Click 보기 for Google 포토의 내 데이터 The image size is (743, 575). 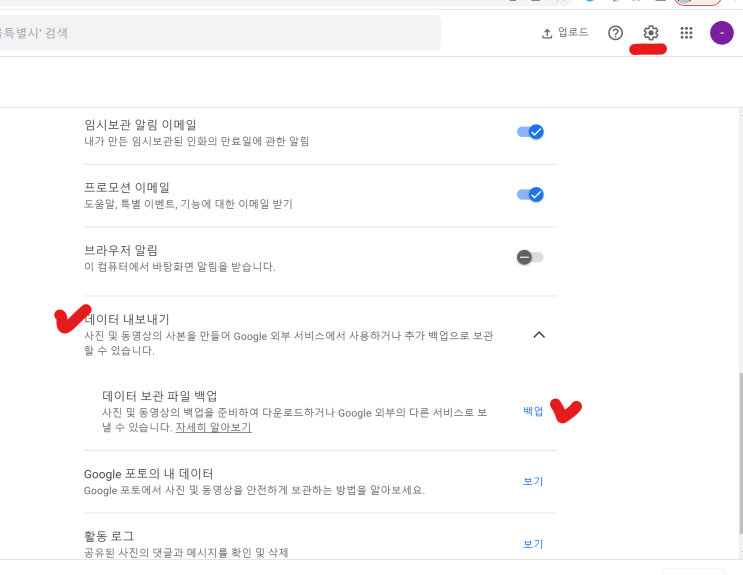pos(533,481)
